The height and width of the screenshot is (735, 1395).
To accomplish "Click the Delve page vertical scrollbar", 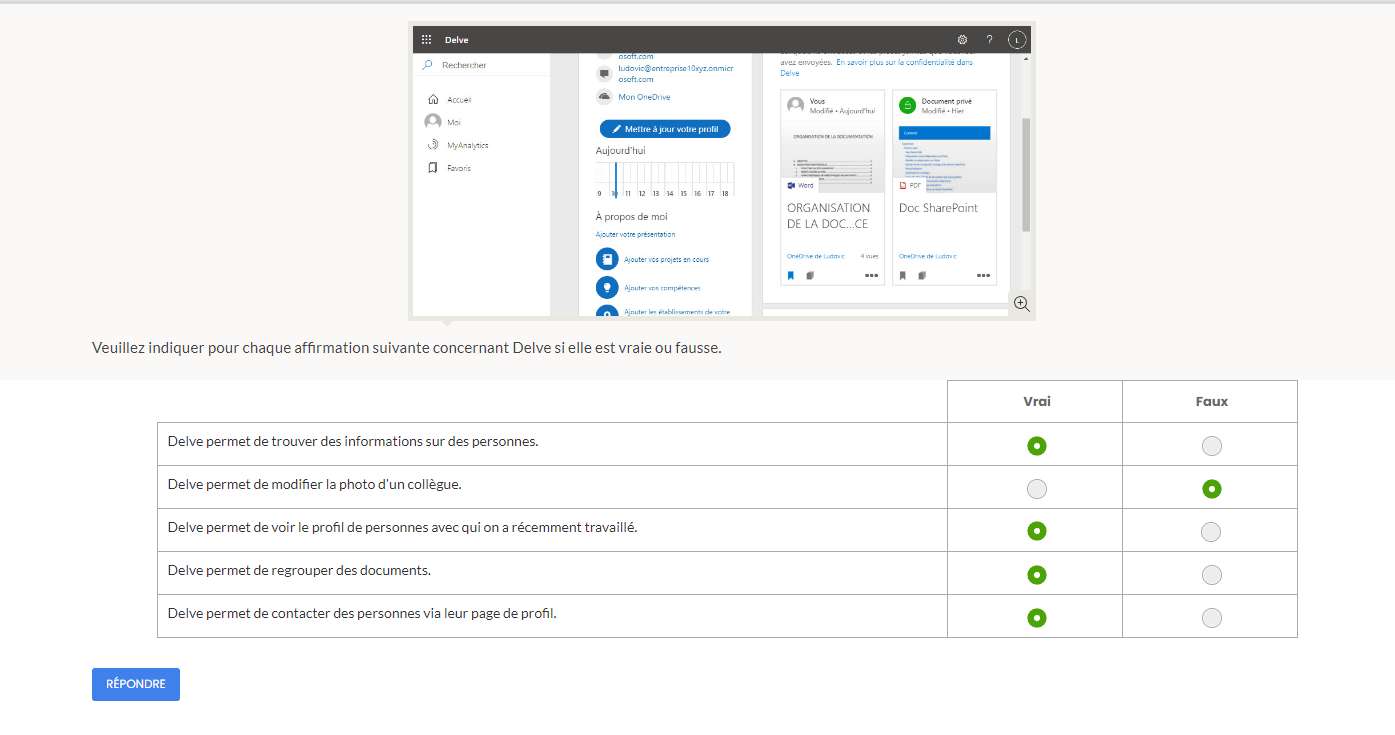I will (x=1025, y=175).
